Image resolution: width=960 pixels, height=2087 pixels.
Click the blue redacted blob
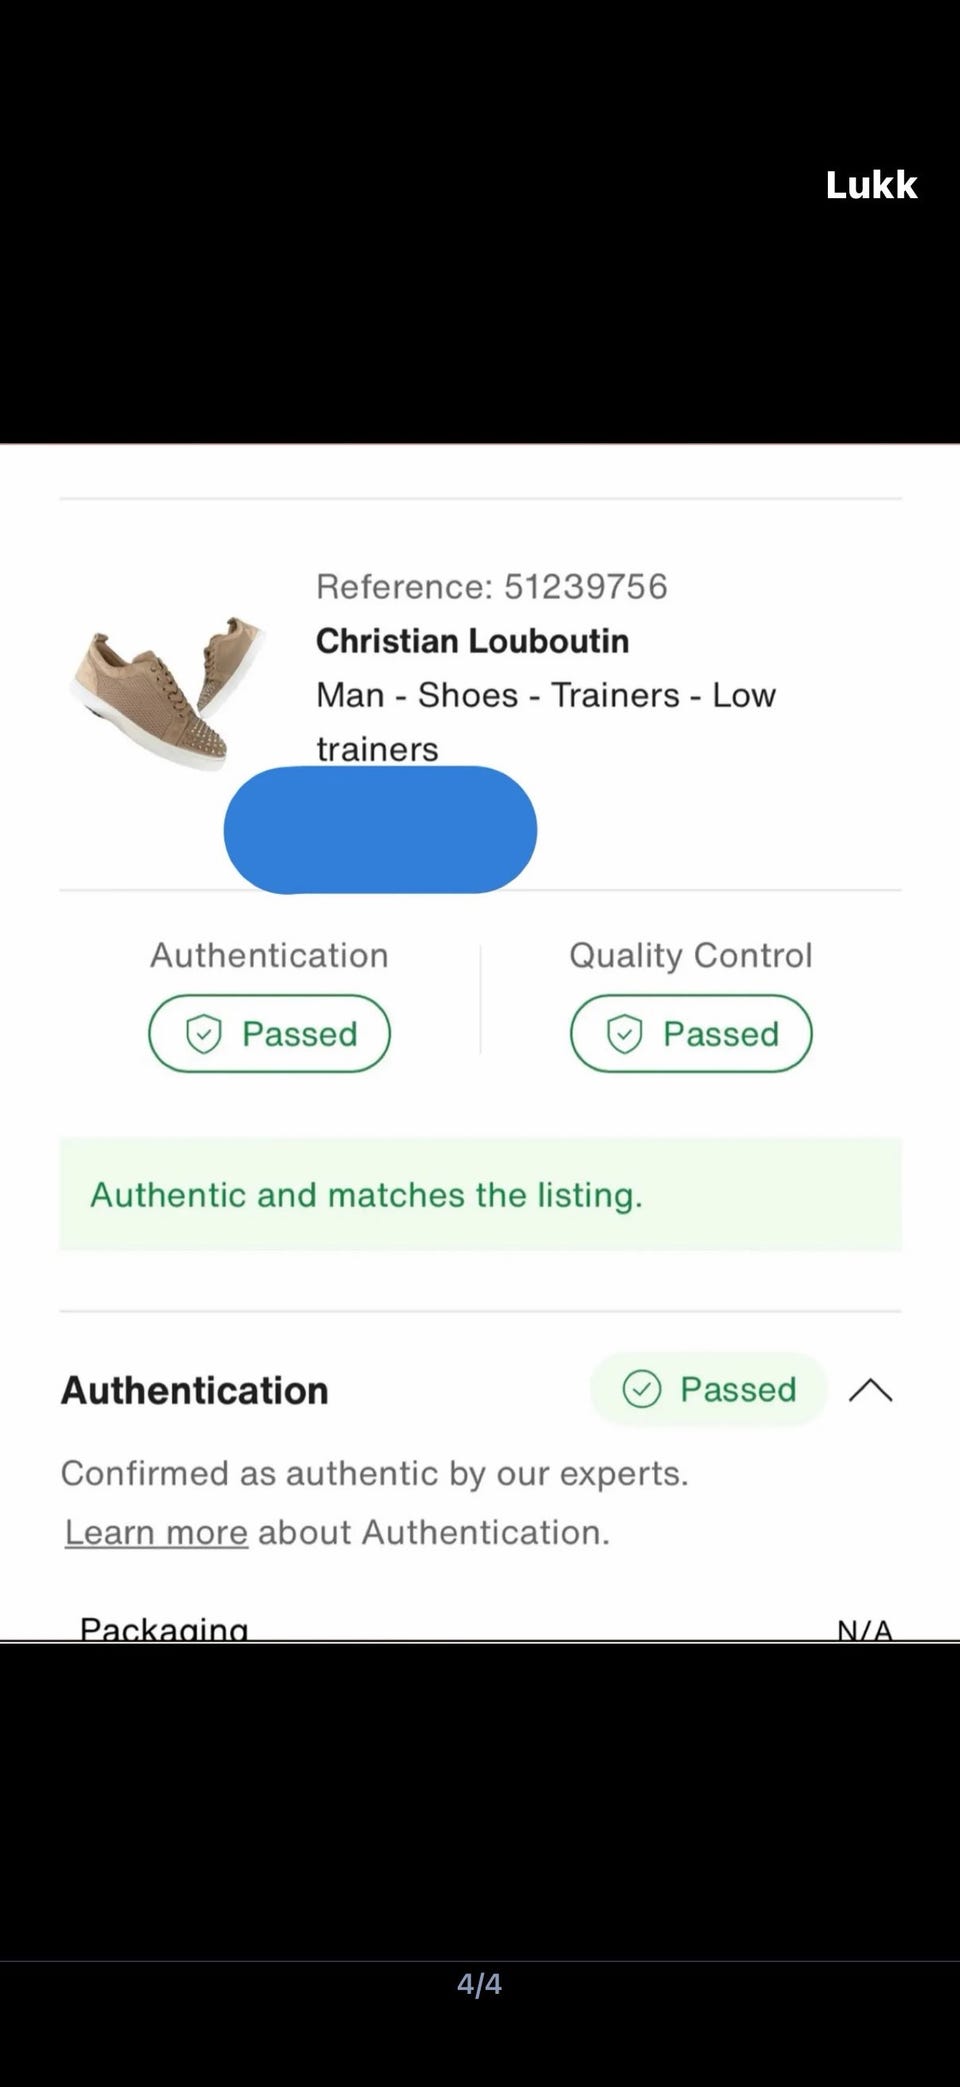point(380,829)
